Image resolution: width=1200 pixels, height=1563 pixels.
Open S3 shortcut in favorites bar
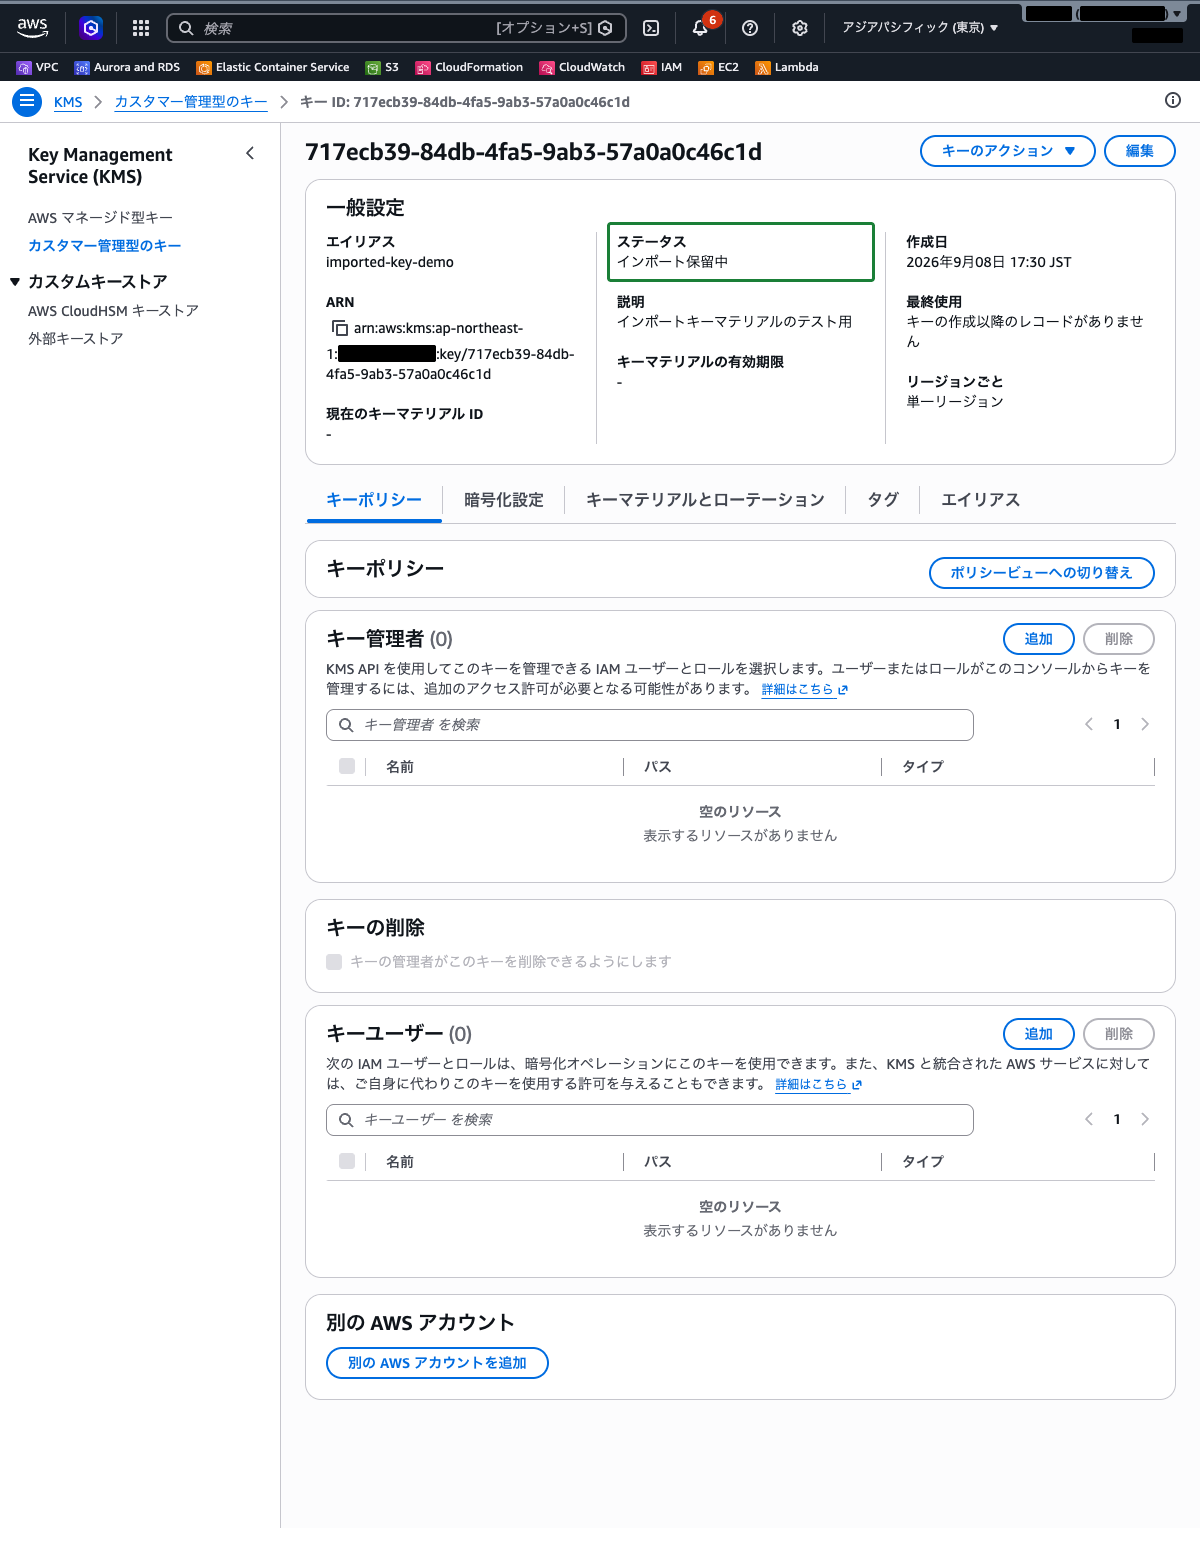coord(382,67)
